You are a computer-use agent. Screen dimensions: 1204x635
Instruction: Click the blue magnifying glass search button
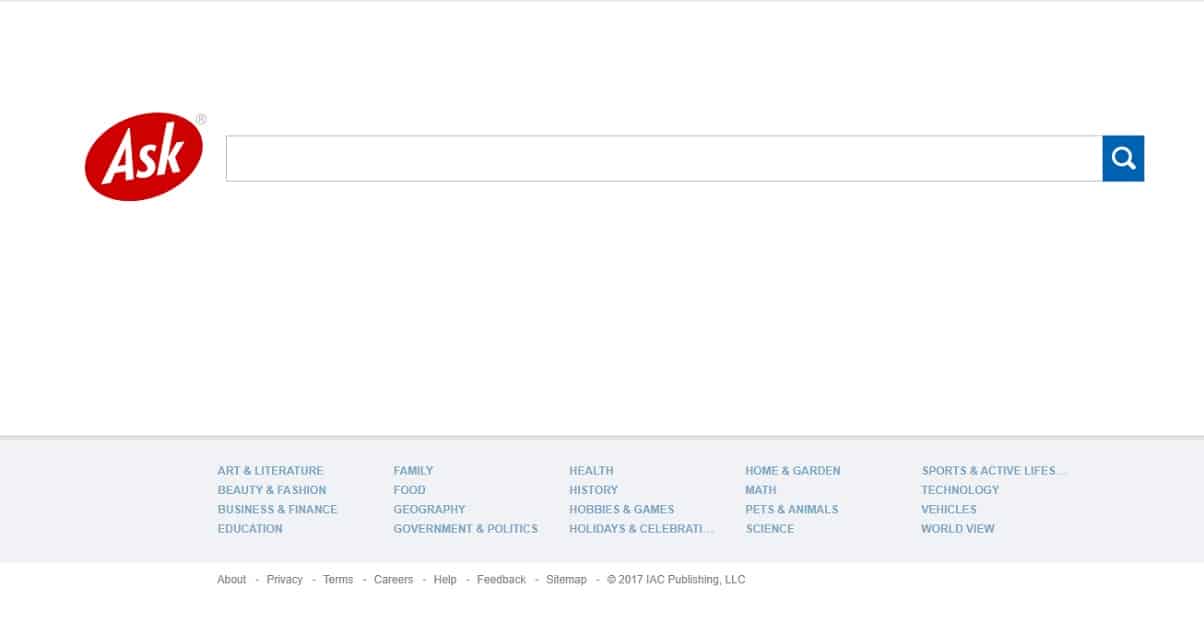click(x=1123, y=158)
